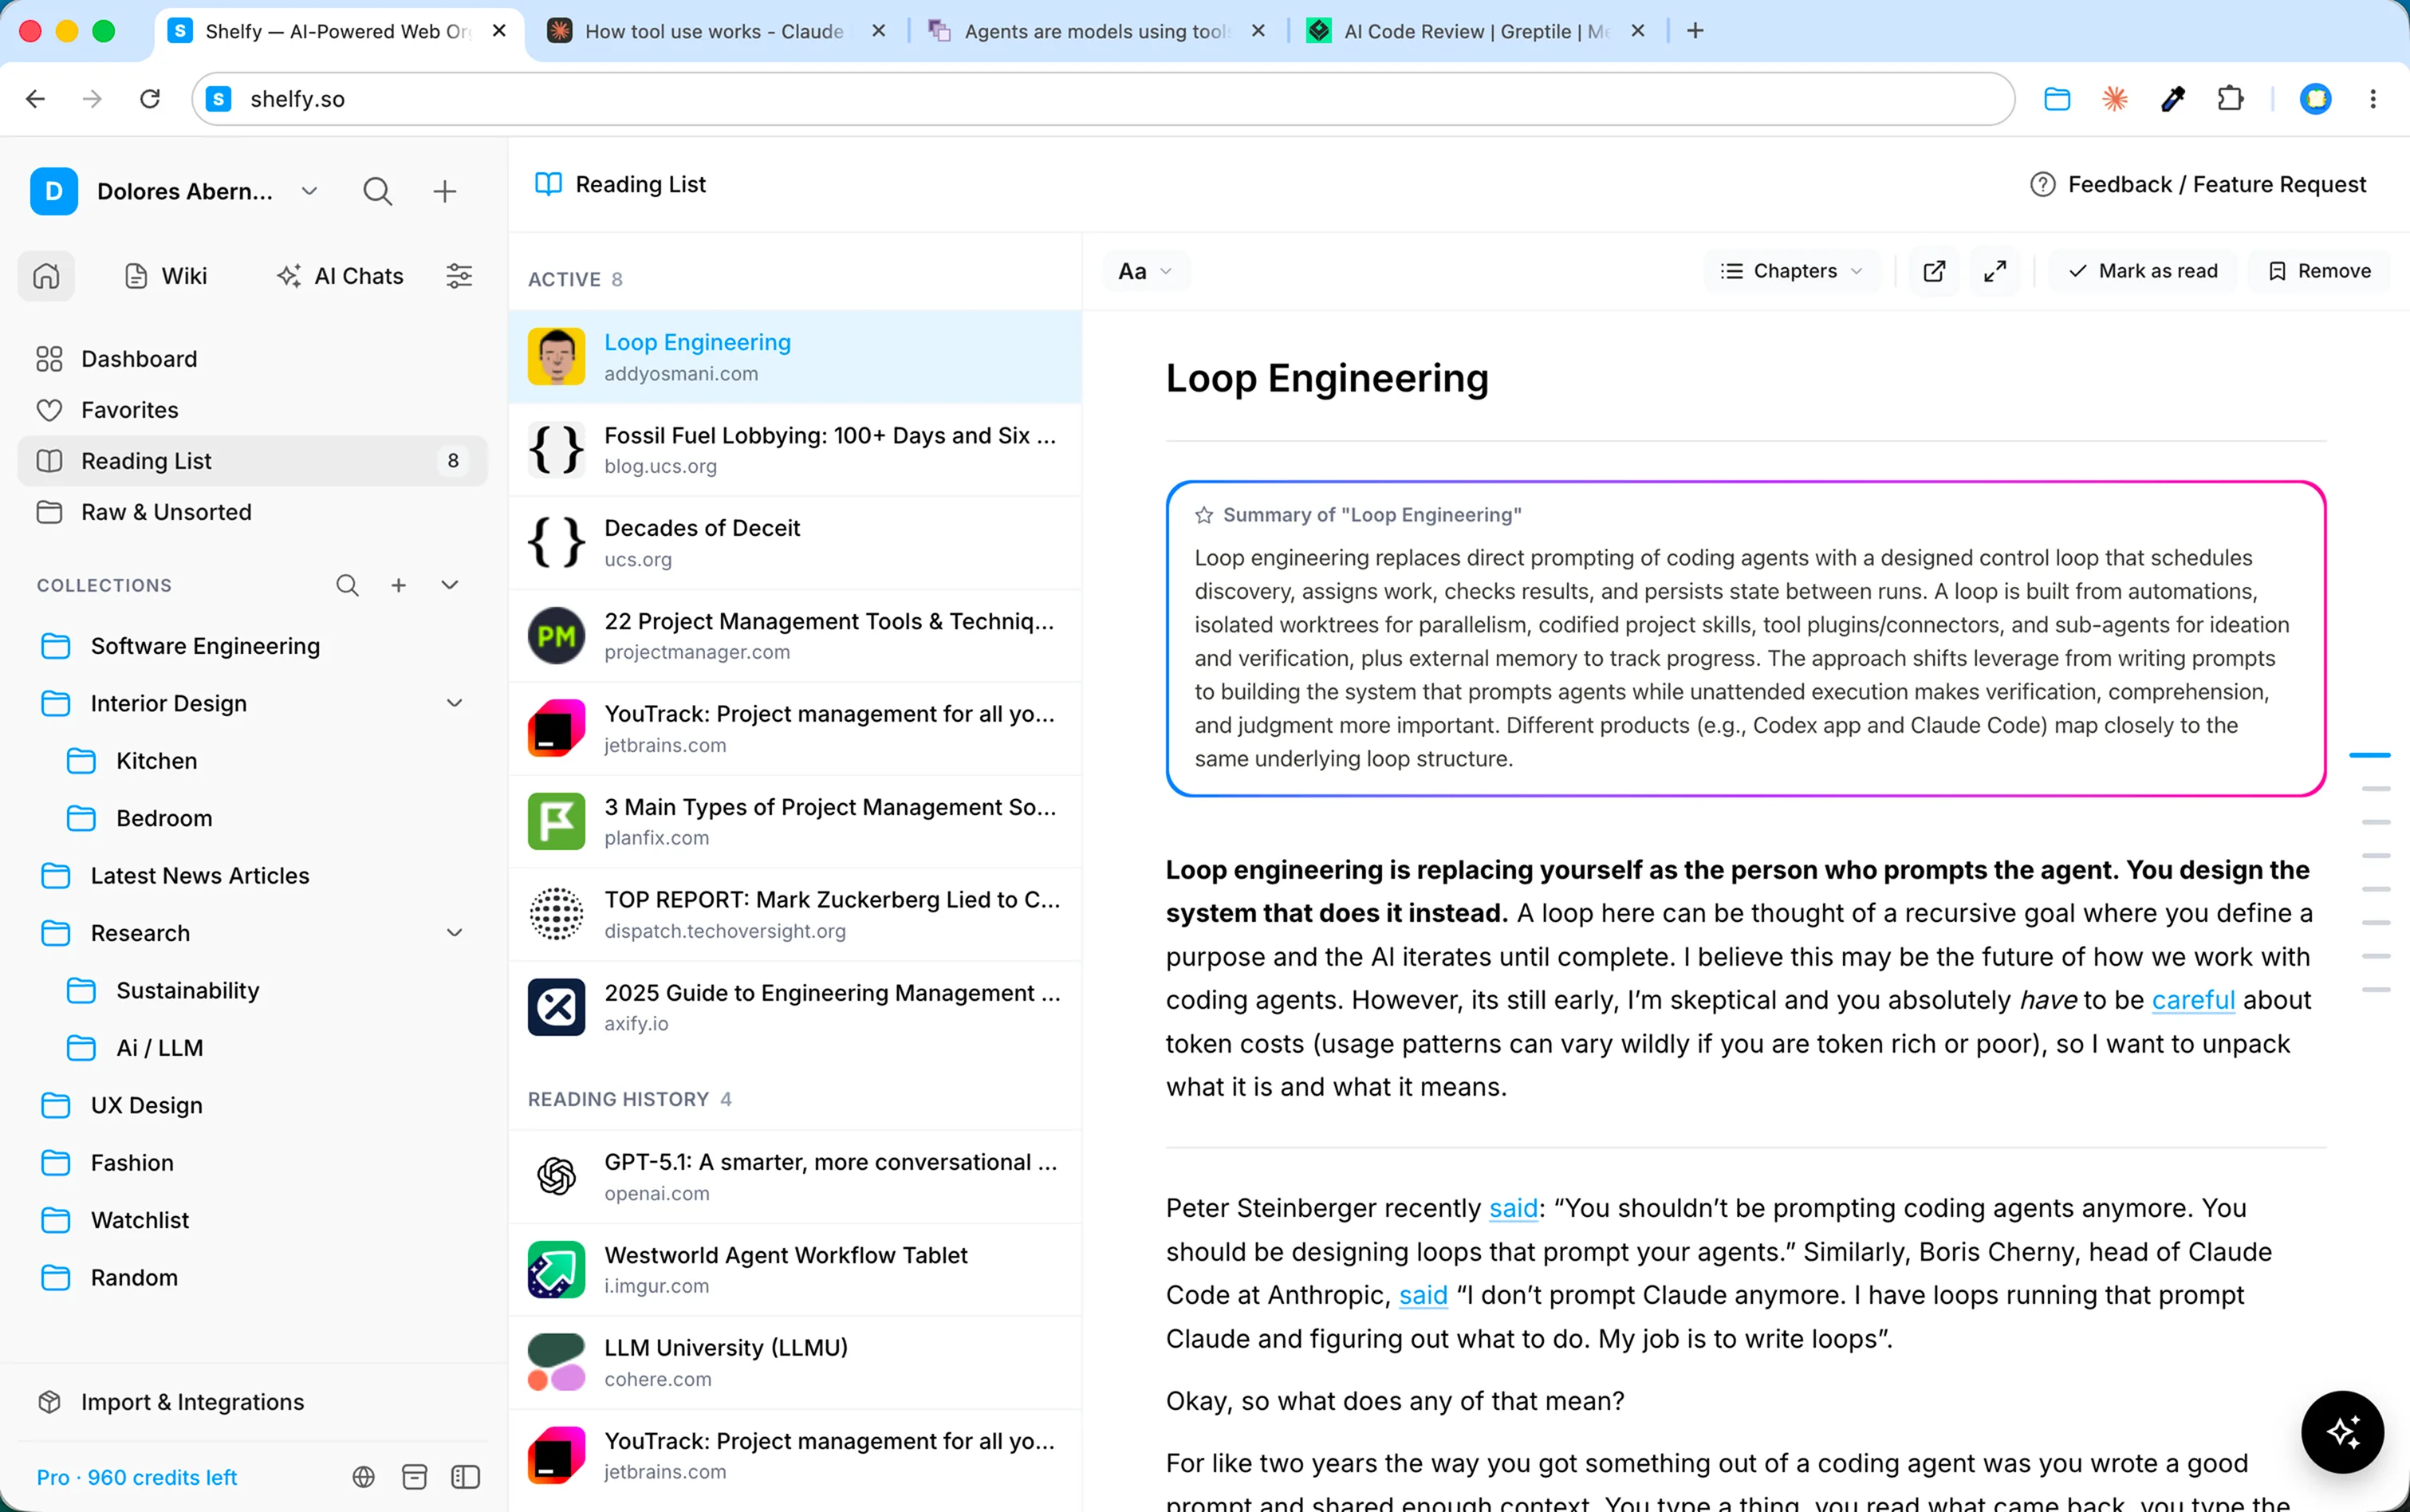Click the plus icon beside workspace search
Screen dimensions: 2410x1512
pos(445,191)
